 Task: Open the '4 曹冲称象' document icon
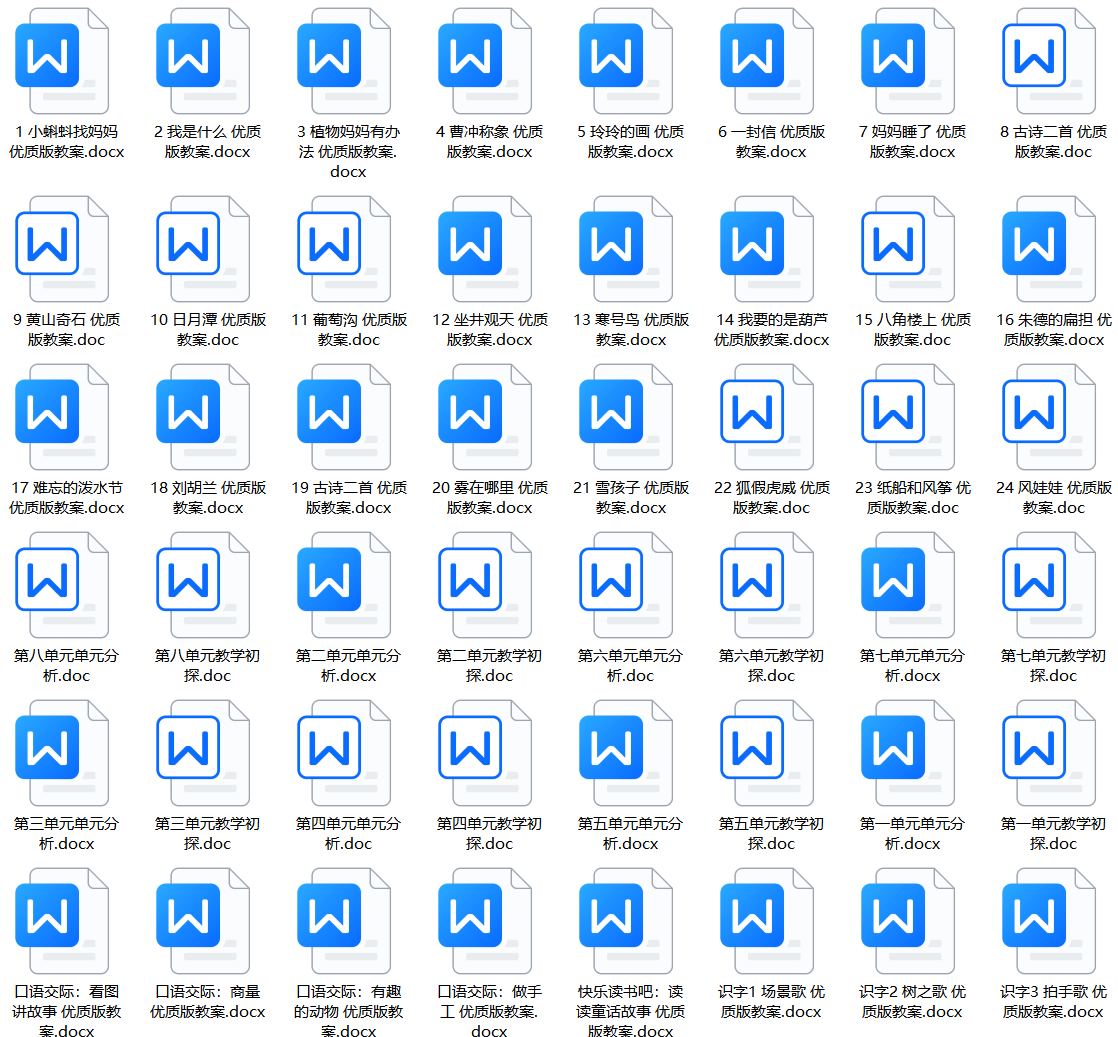coord(486,61)
